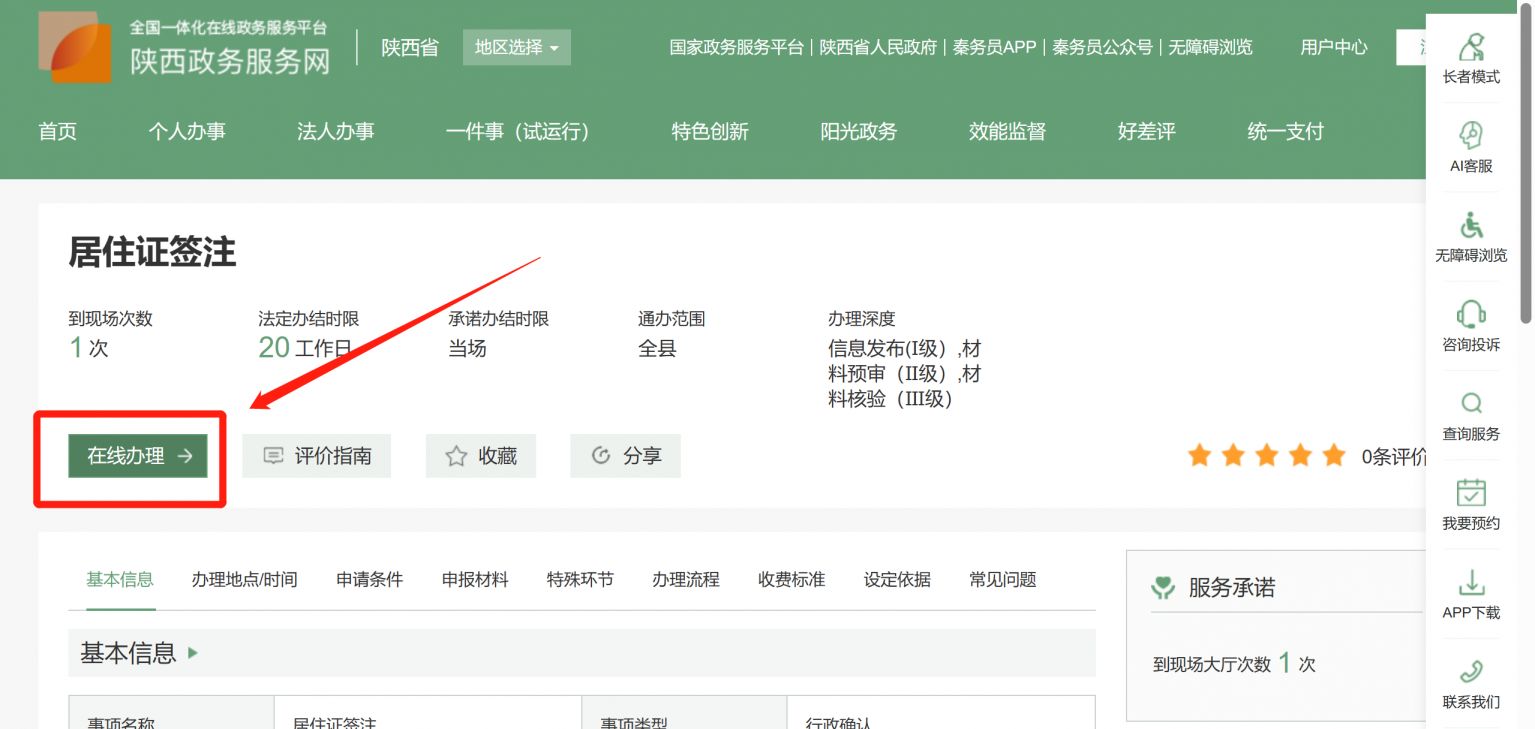
Task: Open APP下载 download icon
Action: click(x=1471, y=582)
